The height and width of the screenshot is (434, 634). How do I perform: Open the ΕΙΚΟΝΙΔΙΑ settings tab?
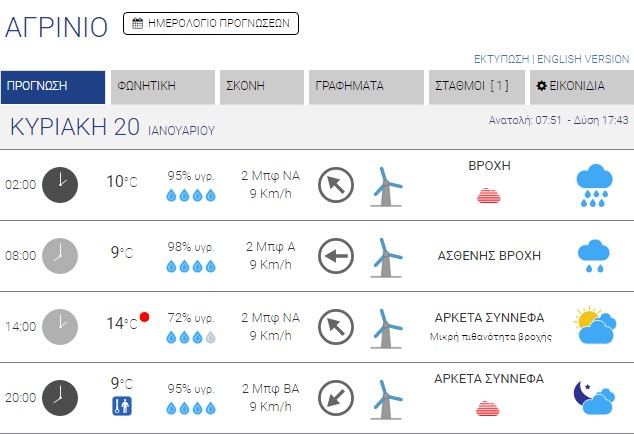[x=582, y=87]
